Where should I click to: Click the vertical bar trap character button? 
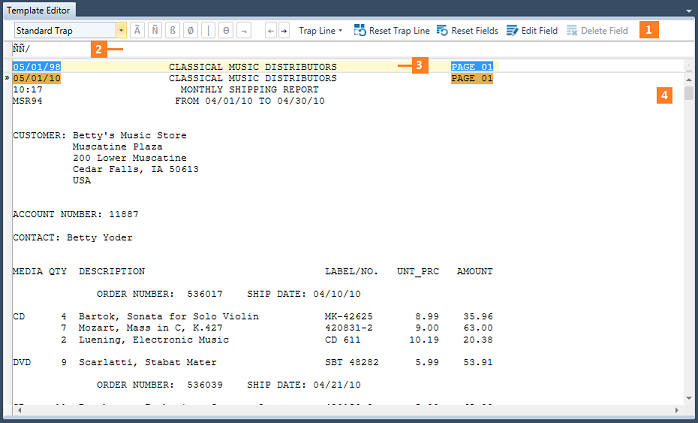pos(210,31)
